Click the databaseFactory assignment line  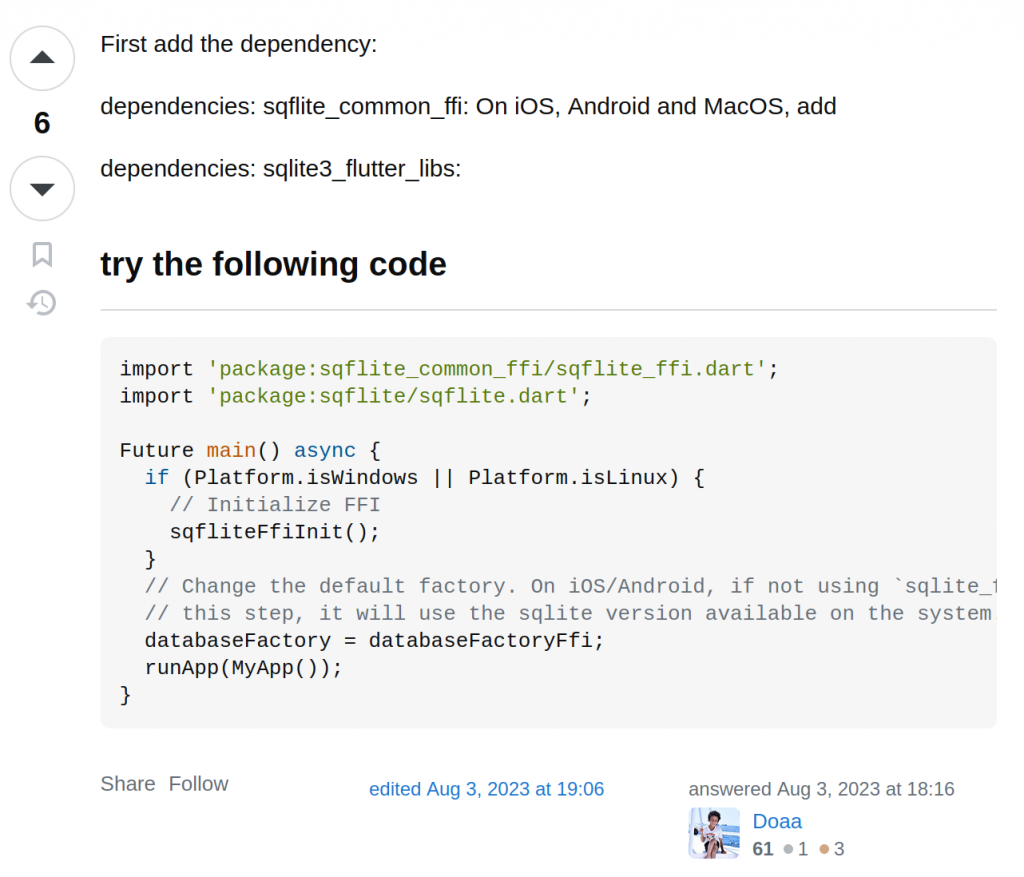(375, 640)
